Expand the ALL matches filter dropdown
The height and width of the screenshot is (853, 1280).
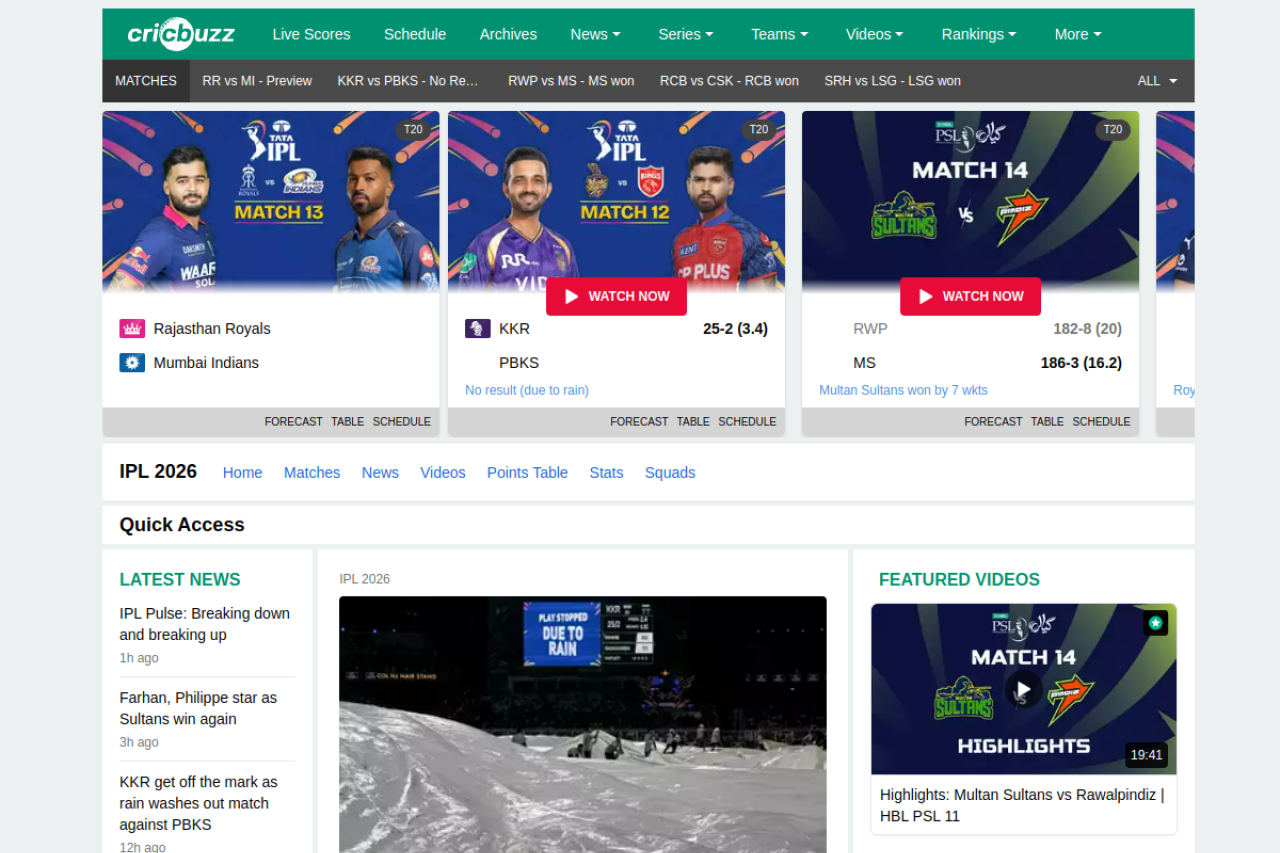(1157, 81)
